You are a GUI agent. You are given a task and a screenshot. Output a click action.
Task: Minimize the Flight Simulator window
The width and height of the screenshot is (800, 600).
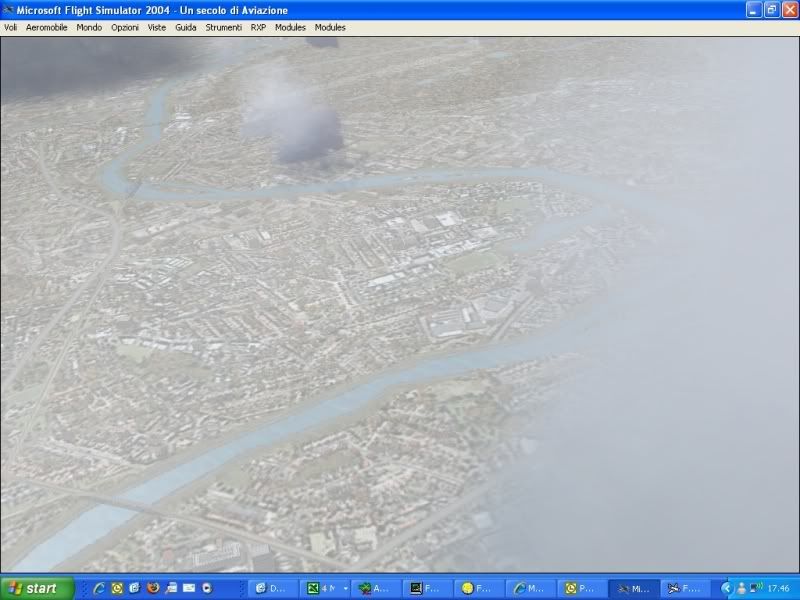point(754,10)
